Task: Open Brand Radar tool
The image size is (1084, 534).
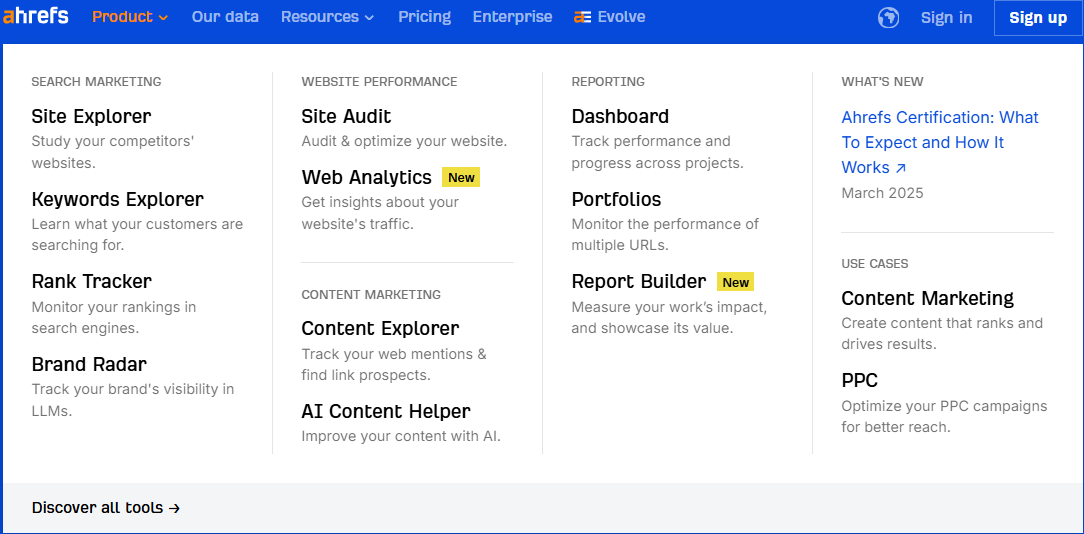Action: coord(89,364)
